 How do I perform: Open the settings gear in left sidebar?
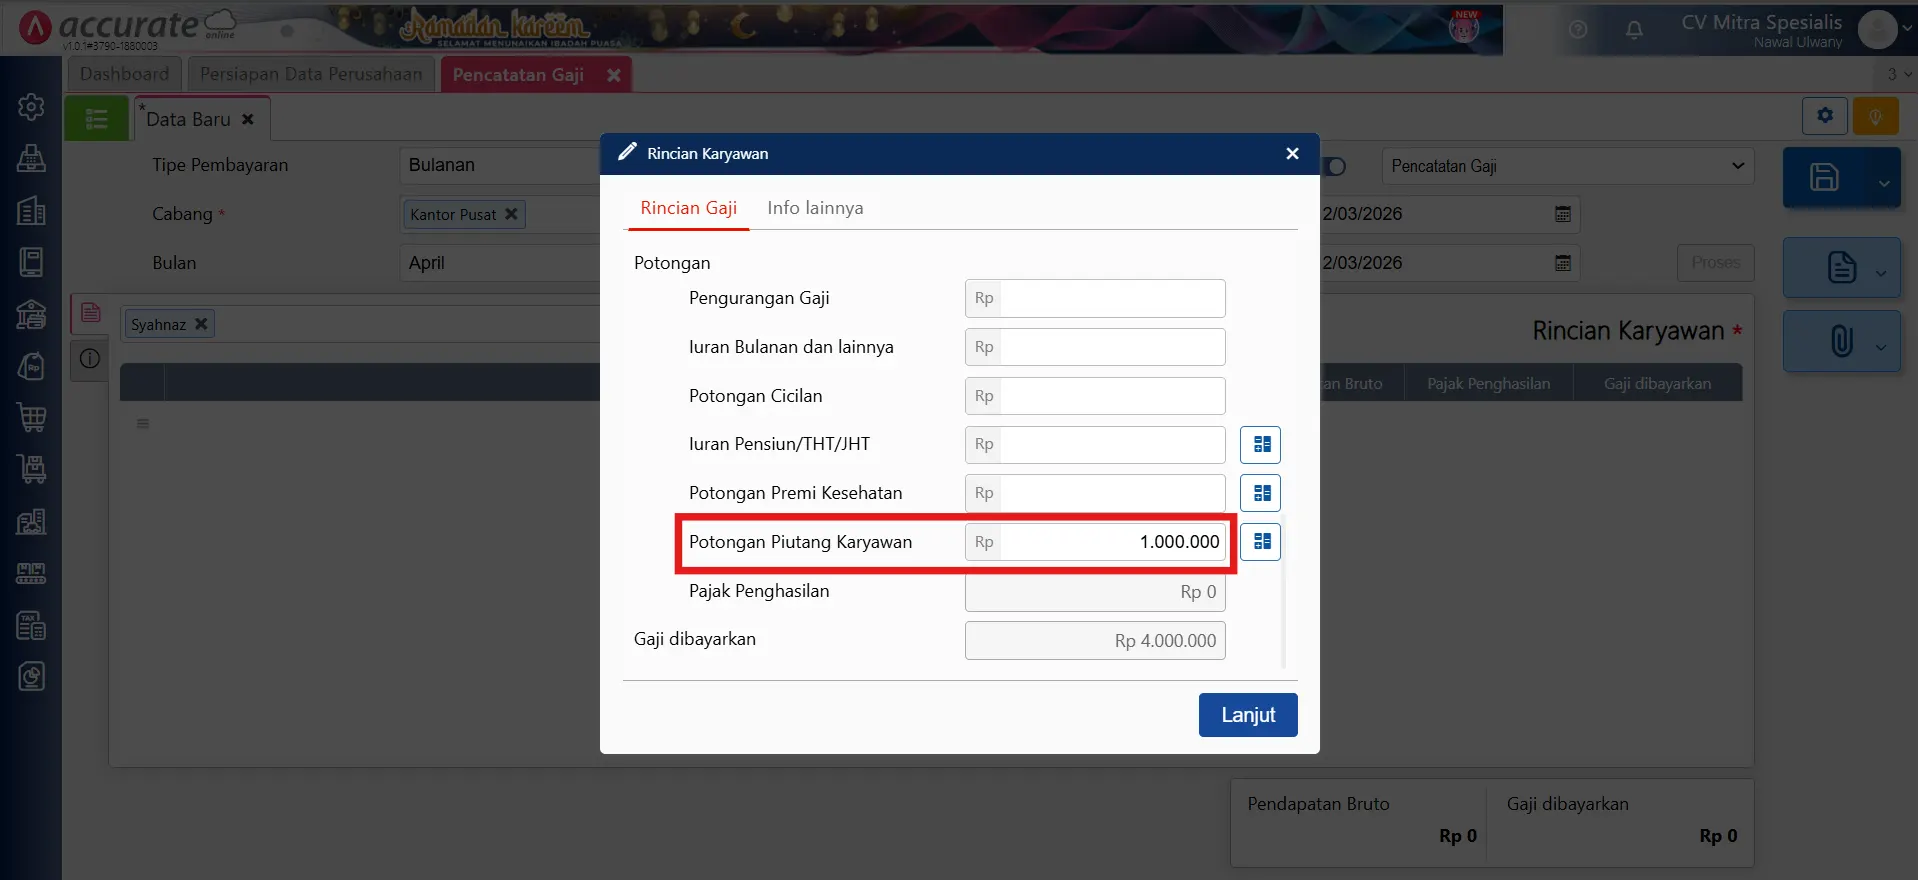31,106
